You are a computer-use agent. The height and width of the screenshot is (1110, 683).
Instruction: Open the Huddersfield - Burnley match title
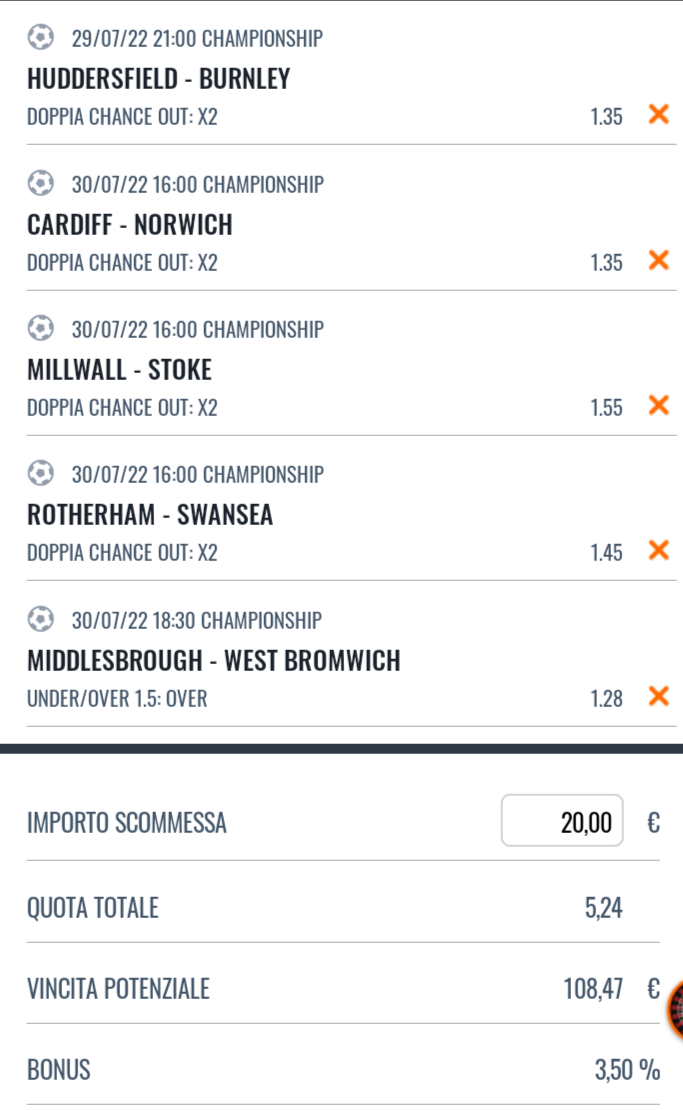(x=159, y=79)
